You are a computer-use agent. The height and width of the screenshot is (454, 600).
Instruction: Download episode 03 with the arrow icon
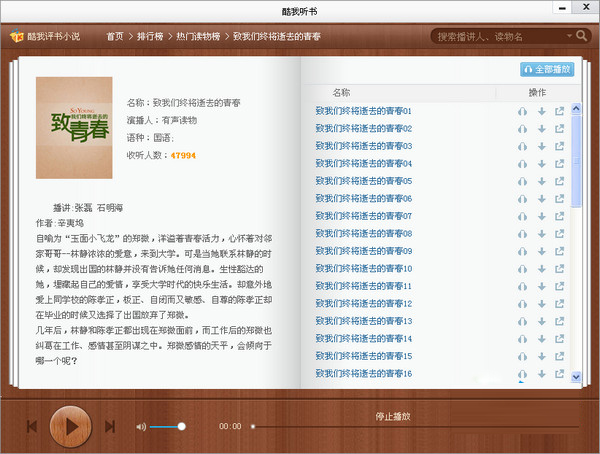(541, 146)
